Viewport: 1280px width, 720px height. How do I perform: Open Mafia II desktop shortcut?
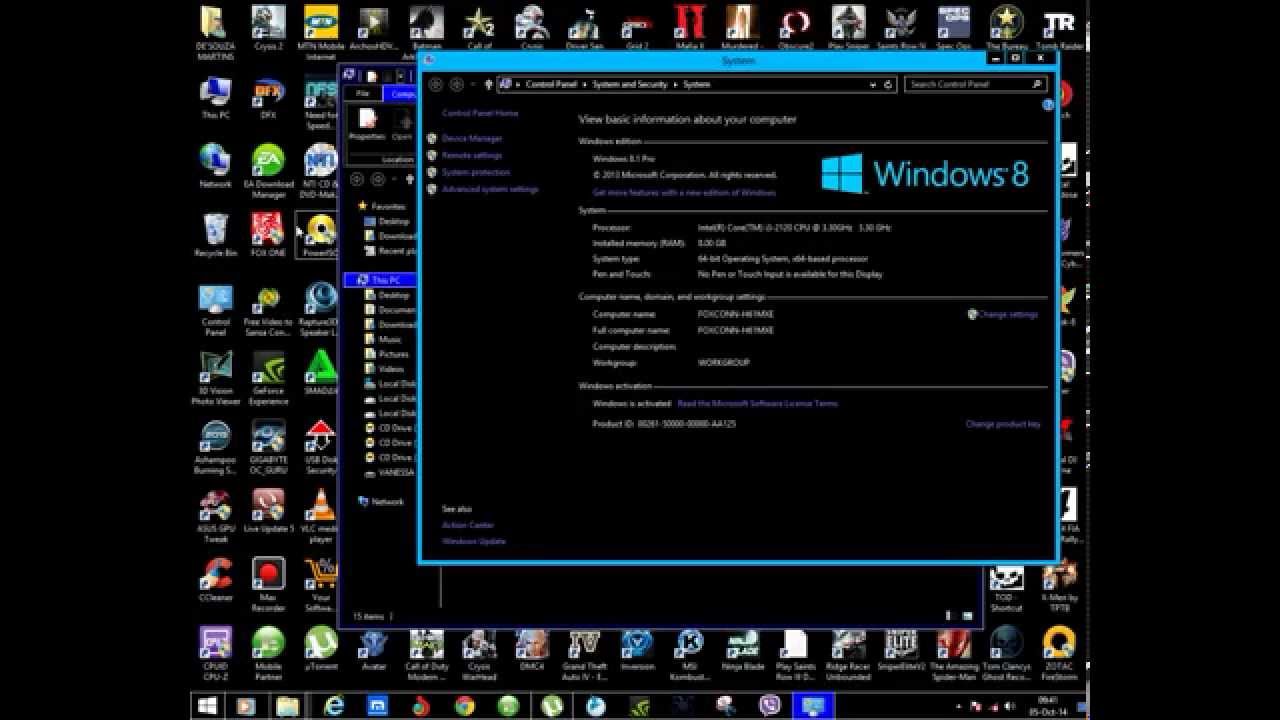pos(690,28)
